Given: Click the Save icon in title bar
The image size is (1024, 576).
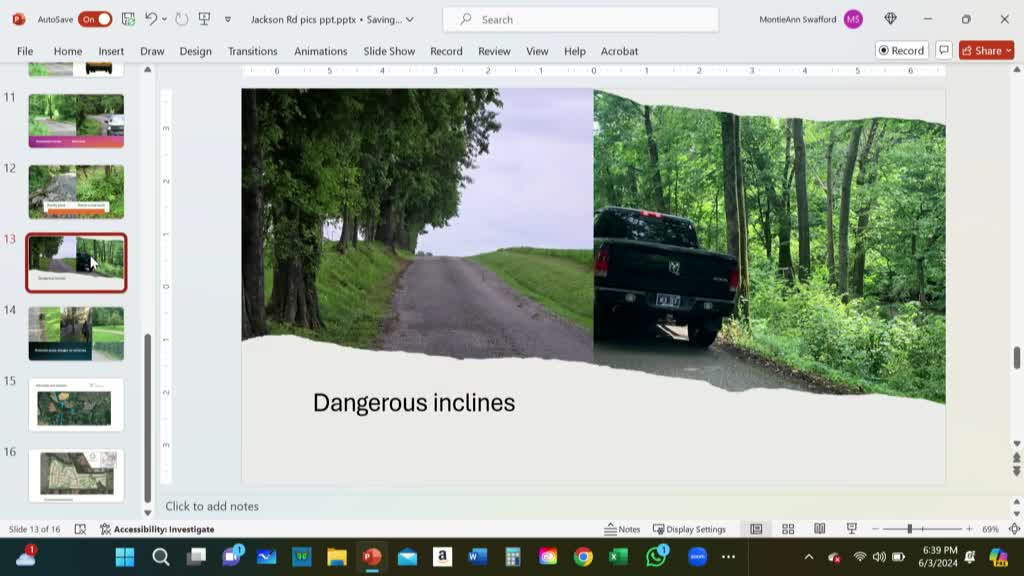Looking at the screenshot, I should coord(128,19).
